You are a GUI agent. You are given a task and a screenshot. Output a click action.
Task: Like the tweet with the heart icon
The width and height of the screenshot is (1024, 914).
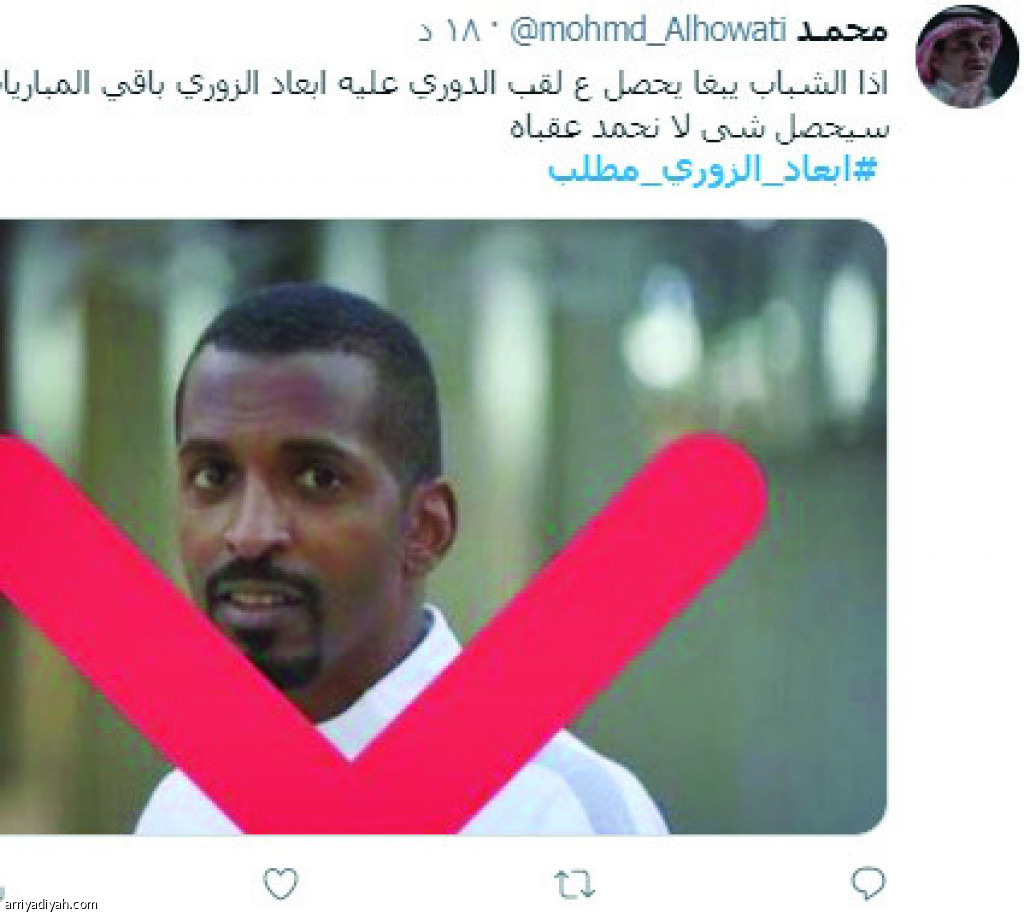point(281,884)
